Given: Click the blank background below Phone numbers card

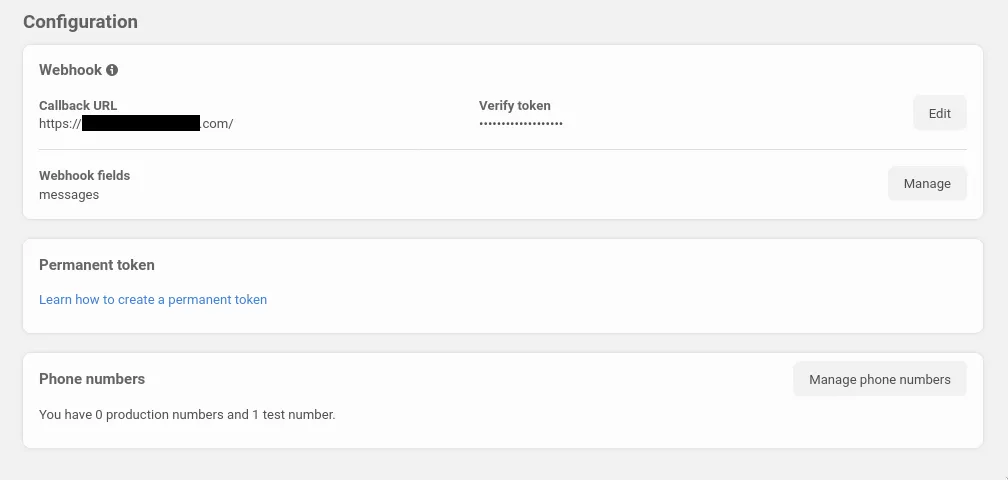Looking at the screenshot, I should (502, 465).
